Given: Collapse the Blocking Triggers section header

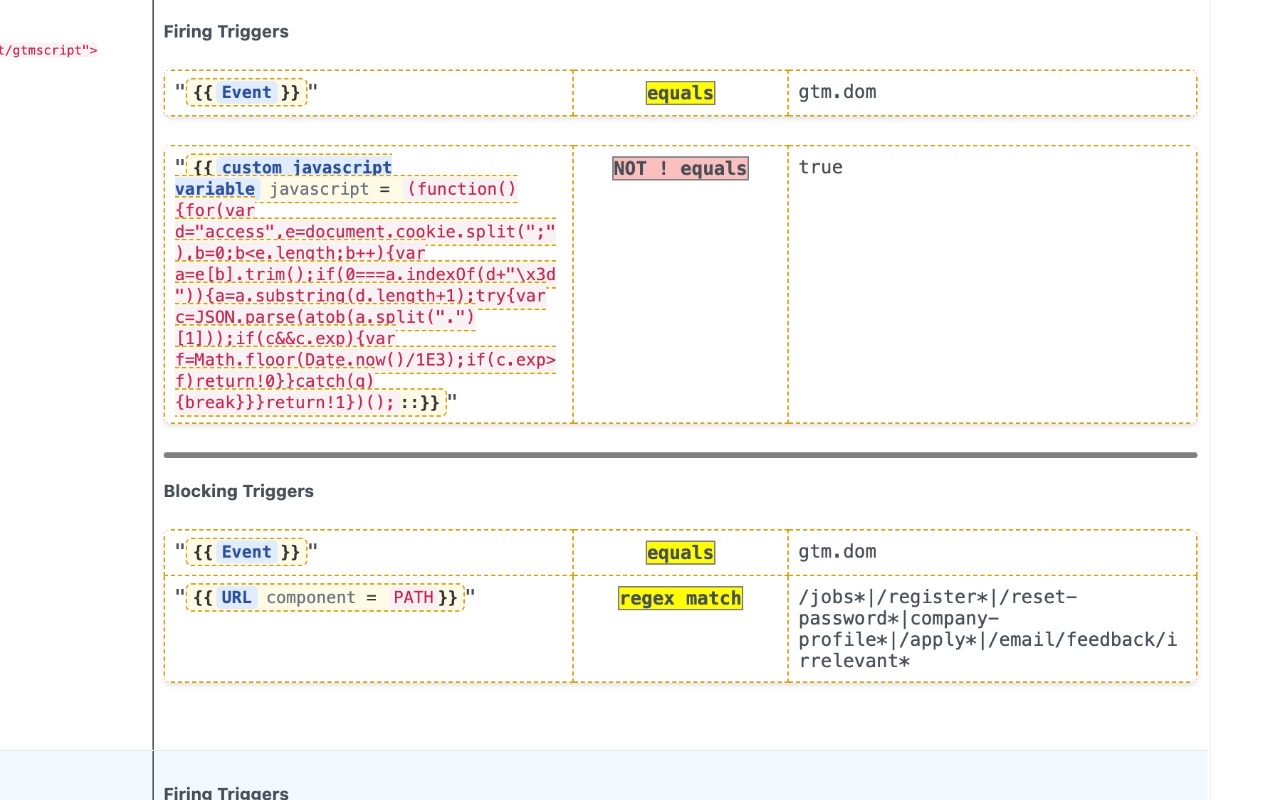Looking at the screenshot, I should [x=239, y=491].
